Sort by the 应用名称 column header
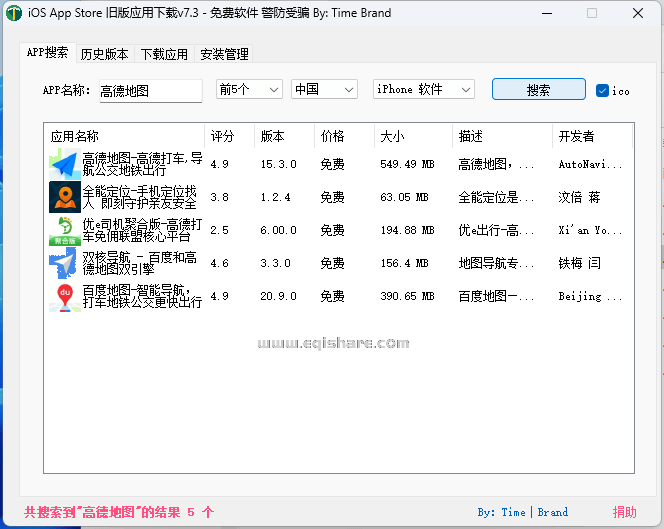The height and width of the screenshot is (529, 664). point(124,136)
